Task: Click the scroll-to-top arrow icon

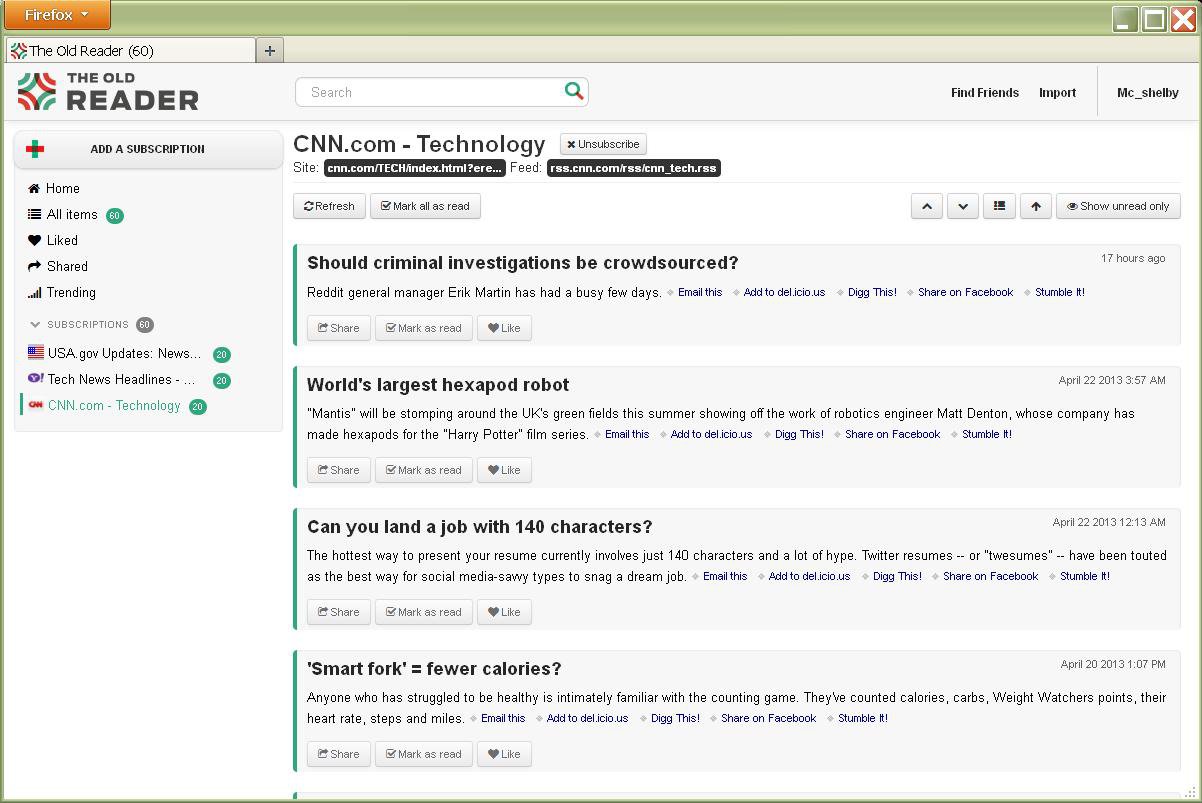Action: [1036, 206]
